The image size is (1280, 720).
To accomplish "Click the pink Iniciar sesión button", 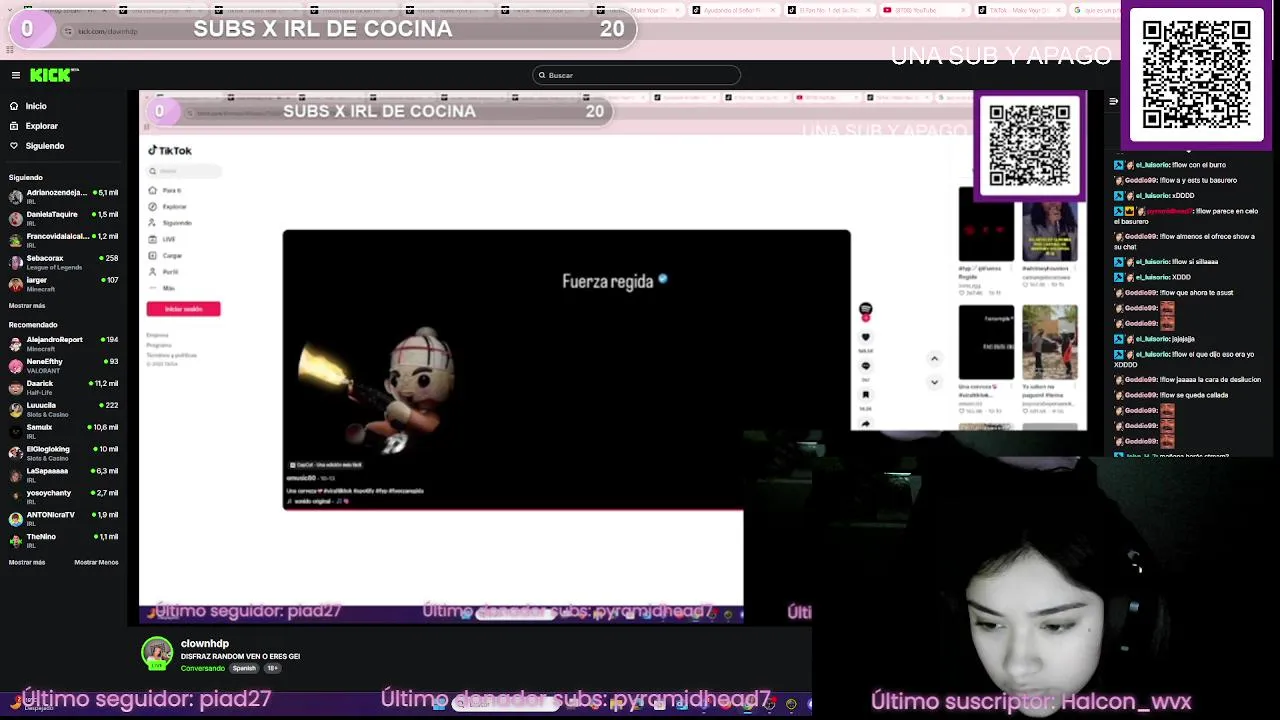I will (x=183, y=309).
